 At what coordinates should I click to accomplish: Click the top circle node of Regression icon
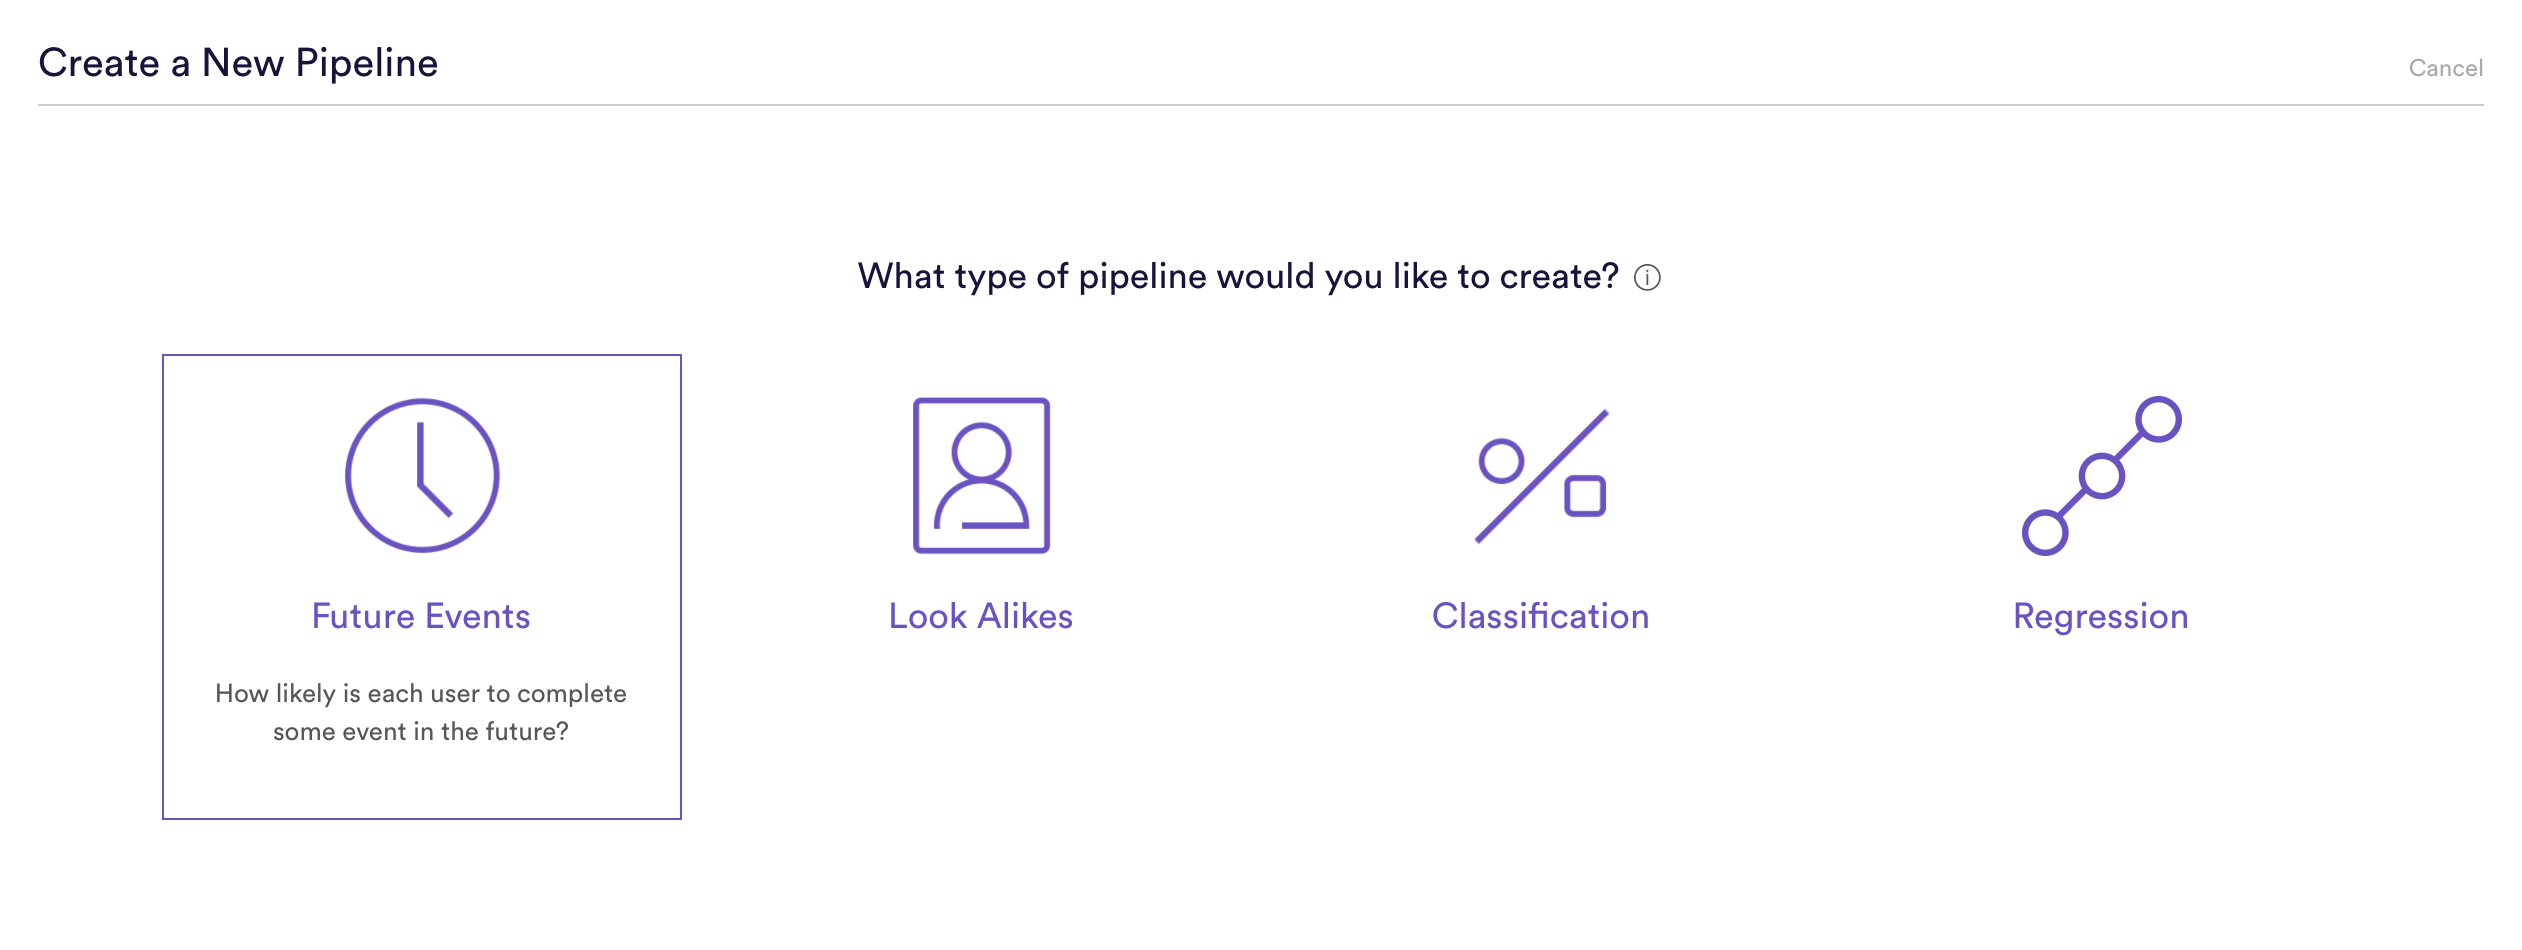pos(2158,419)
